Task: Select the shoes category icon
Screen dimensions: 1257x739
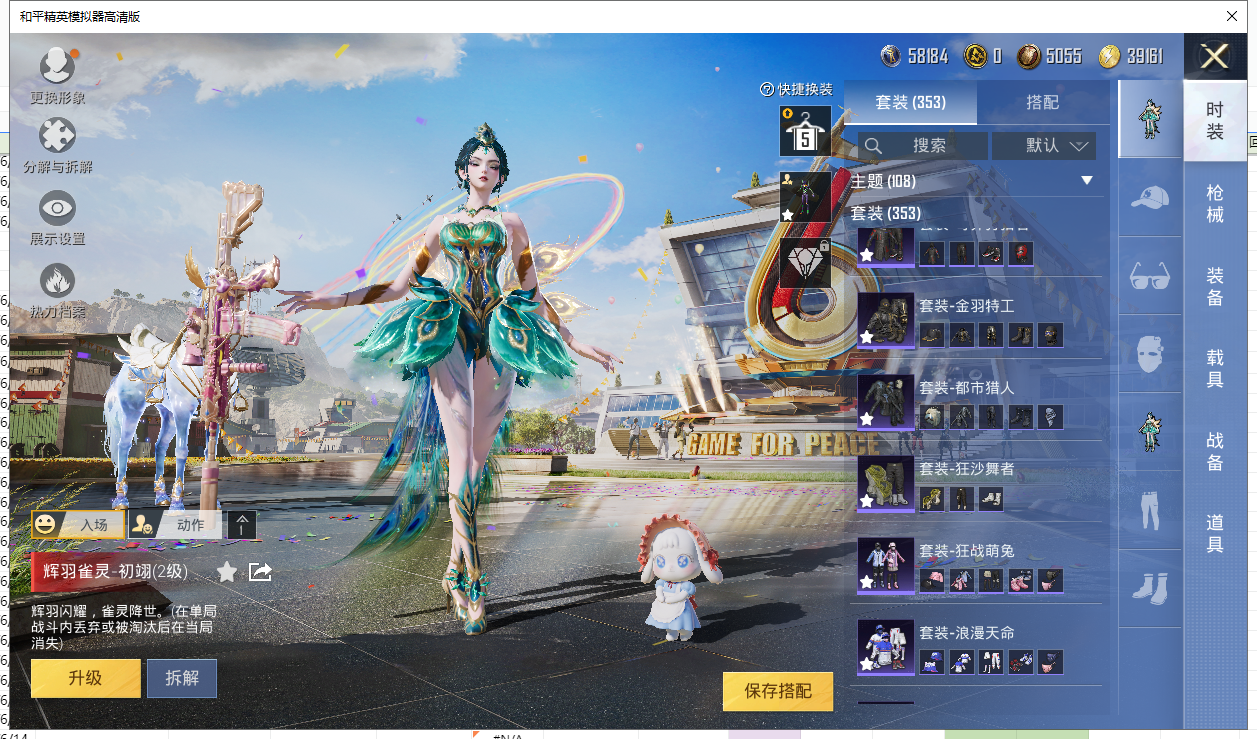Action: point(1150,588)
